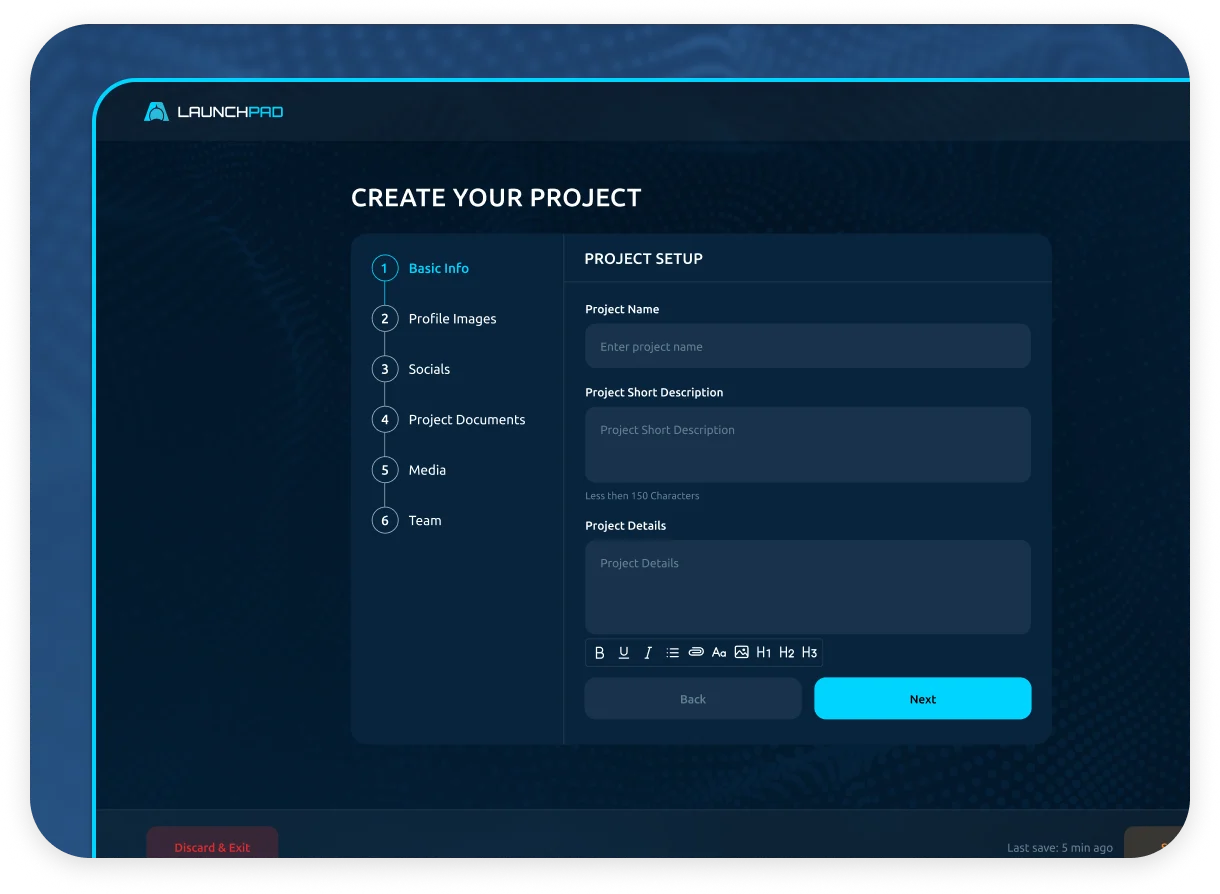
Task: Apply H3 heading style
Action: (x=810, y=653)
